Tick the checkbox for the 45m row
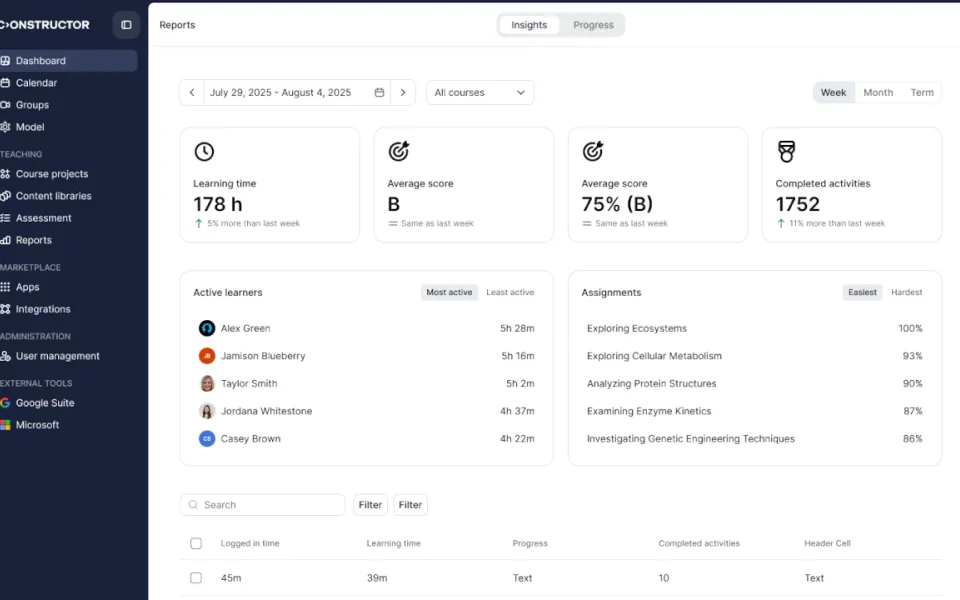Image resolution: width=960 pixels, height=600 pixels. point(196,578)
